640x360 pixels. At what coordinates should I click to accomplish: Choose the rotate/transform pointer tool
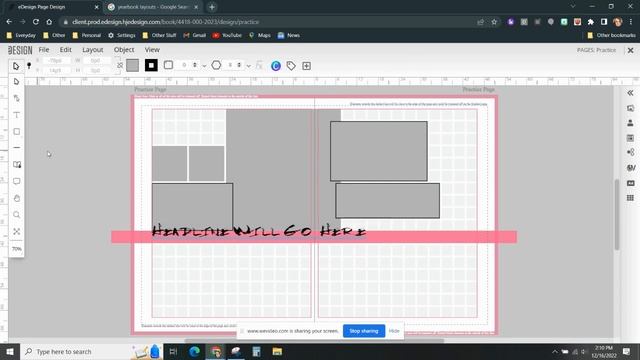(x=16, y=98)
